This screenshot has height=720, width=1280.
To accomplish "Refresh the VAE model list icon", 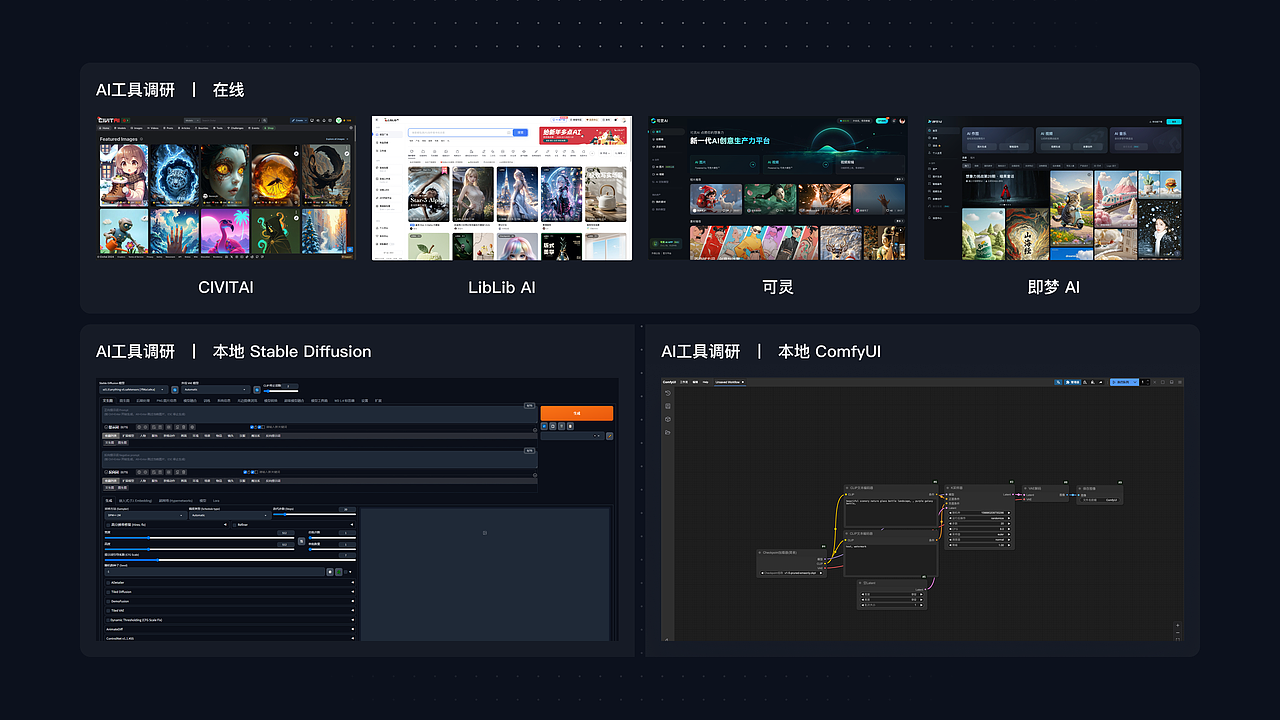I will [x=257, y=390].
